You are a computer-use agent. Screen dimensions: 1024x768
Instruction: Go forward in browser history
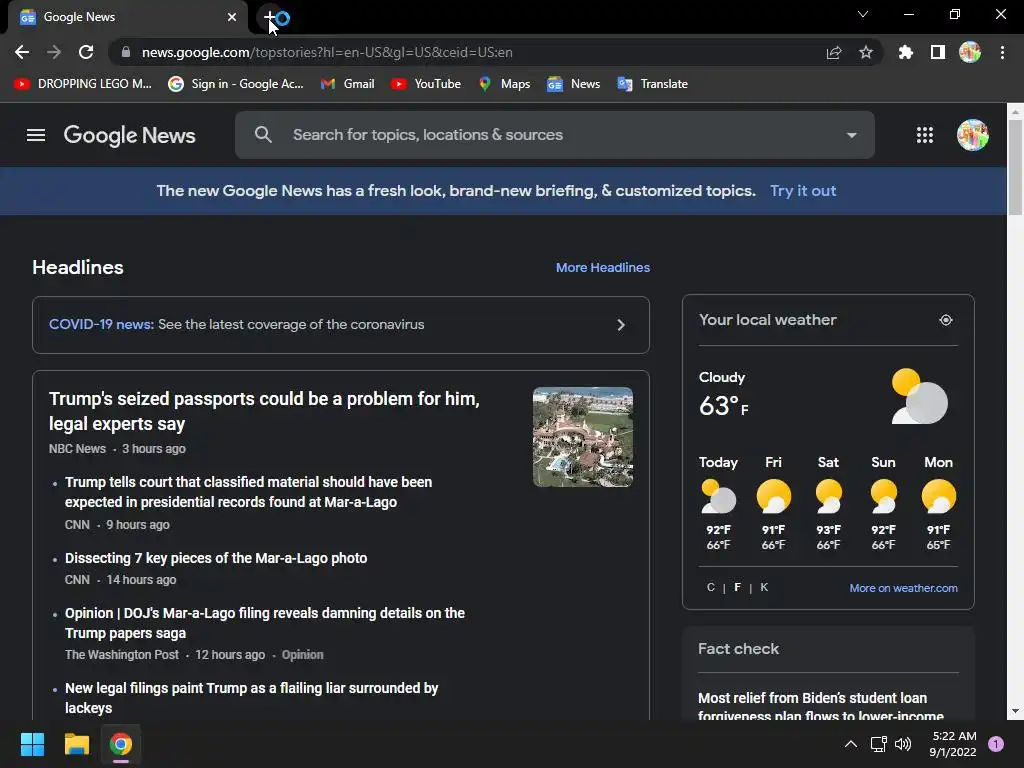tap(54, 52)
